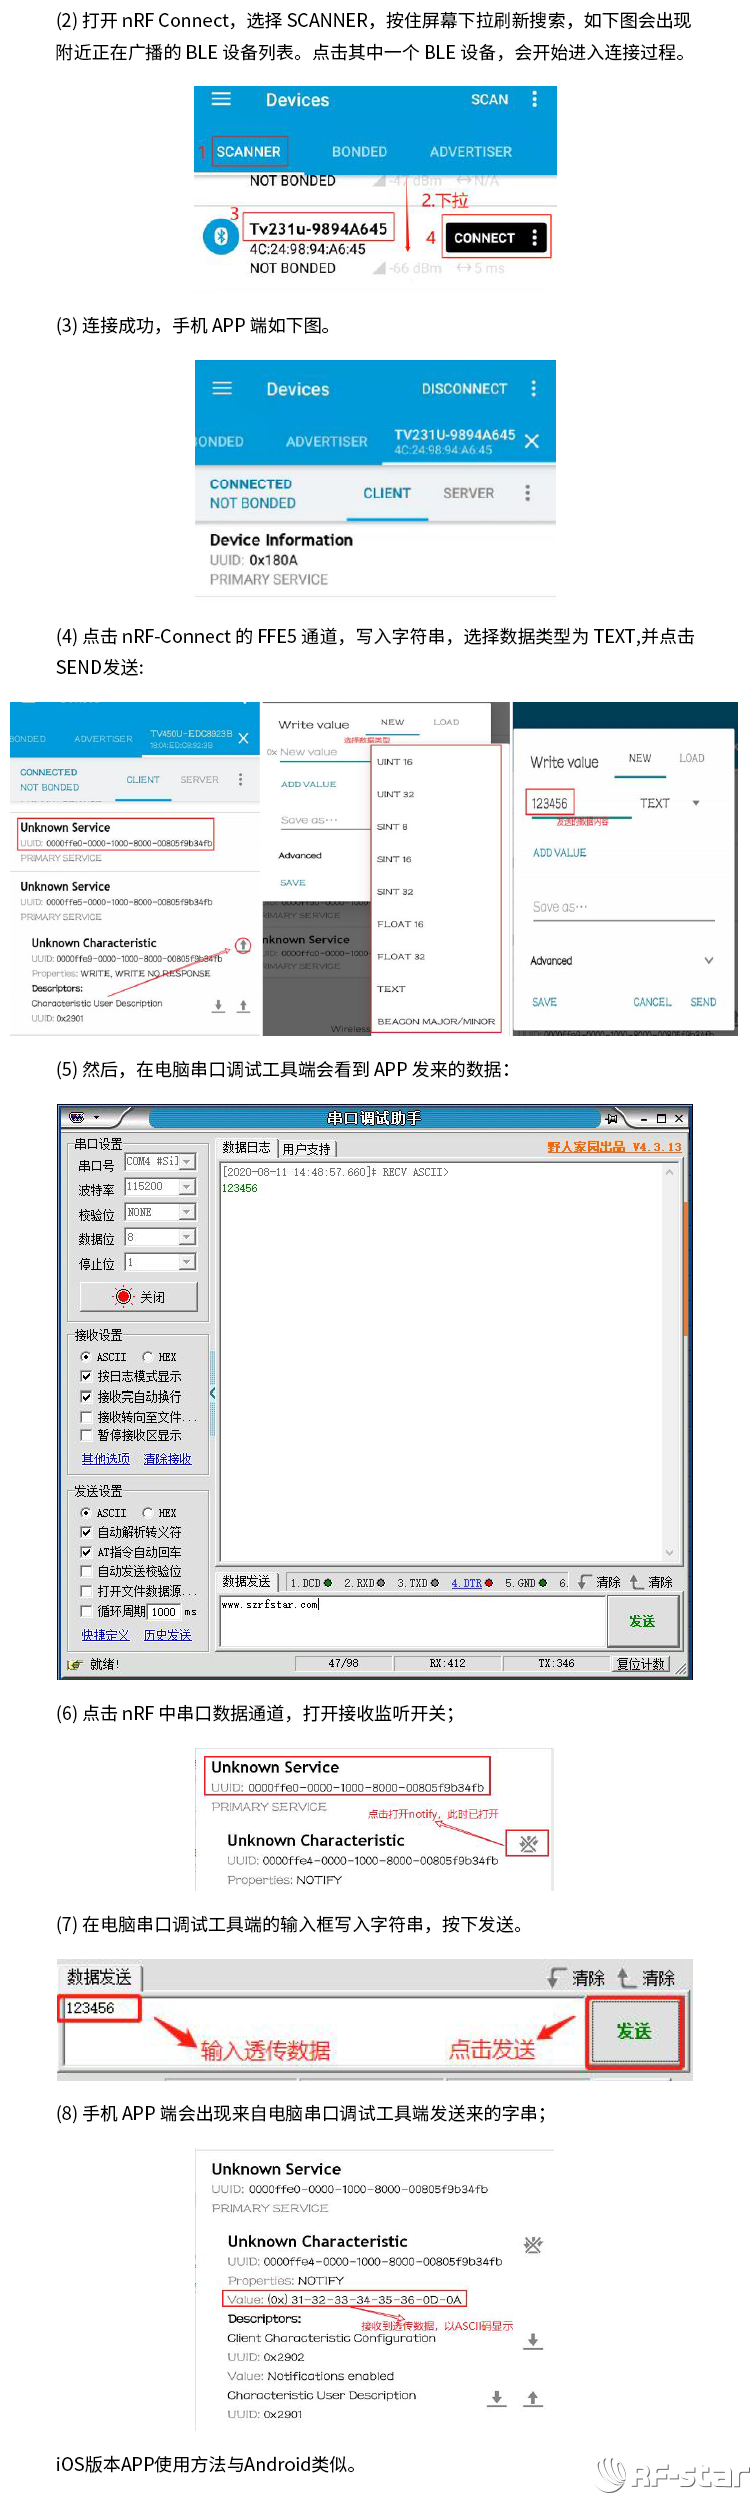The width and height of the screenshot is (750, 2502).
Task: Open 校验位 NONE dropdown
Action: (x=187, y=1212)
